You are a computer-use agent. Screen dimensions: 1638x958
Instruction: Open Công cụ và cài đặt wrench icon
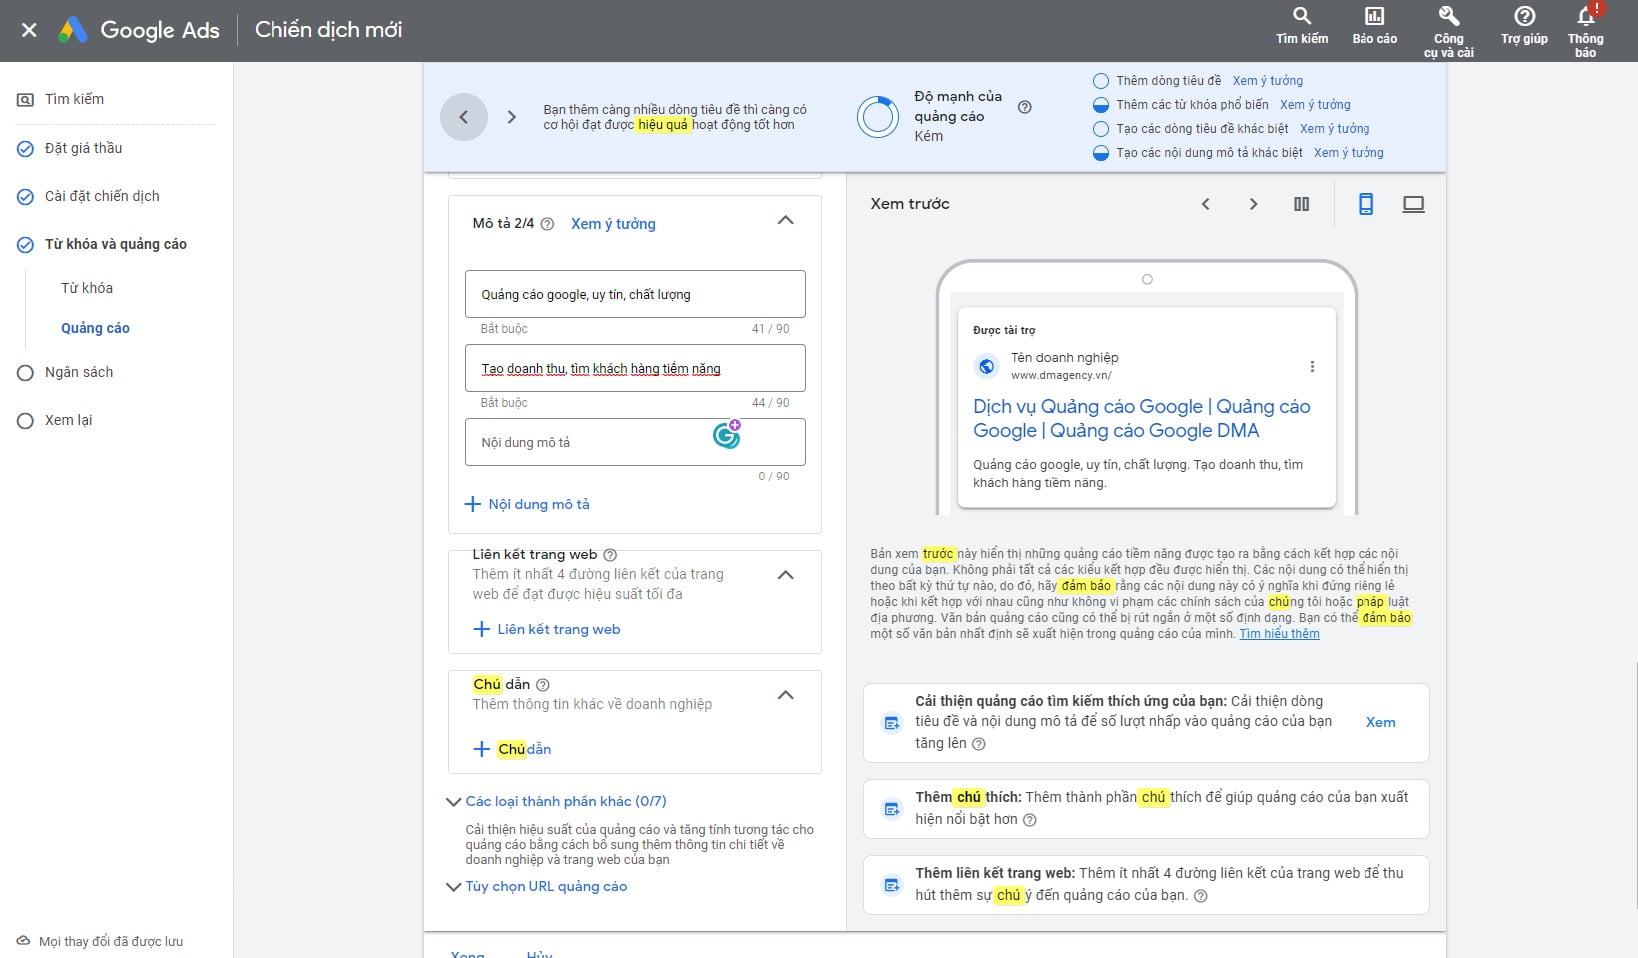(1449, 31)
